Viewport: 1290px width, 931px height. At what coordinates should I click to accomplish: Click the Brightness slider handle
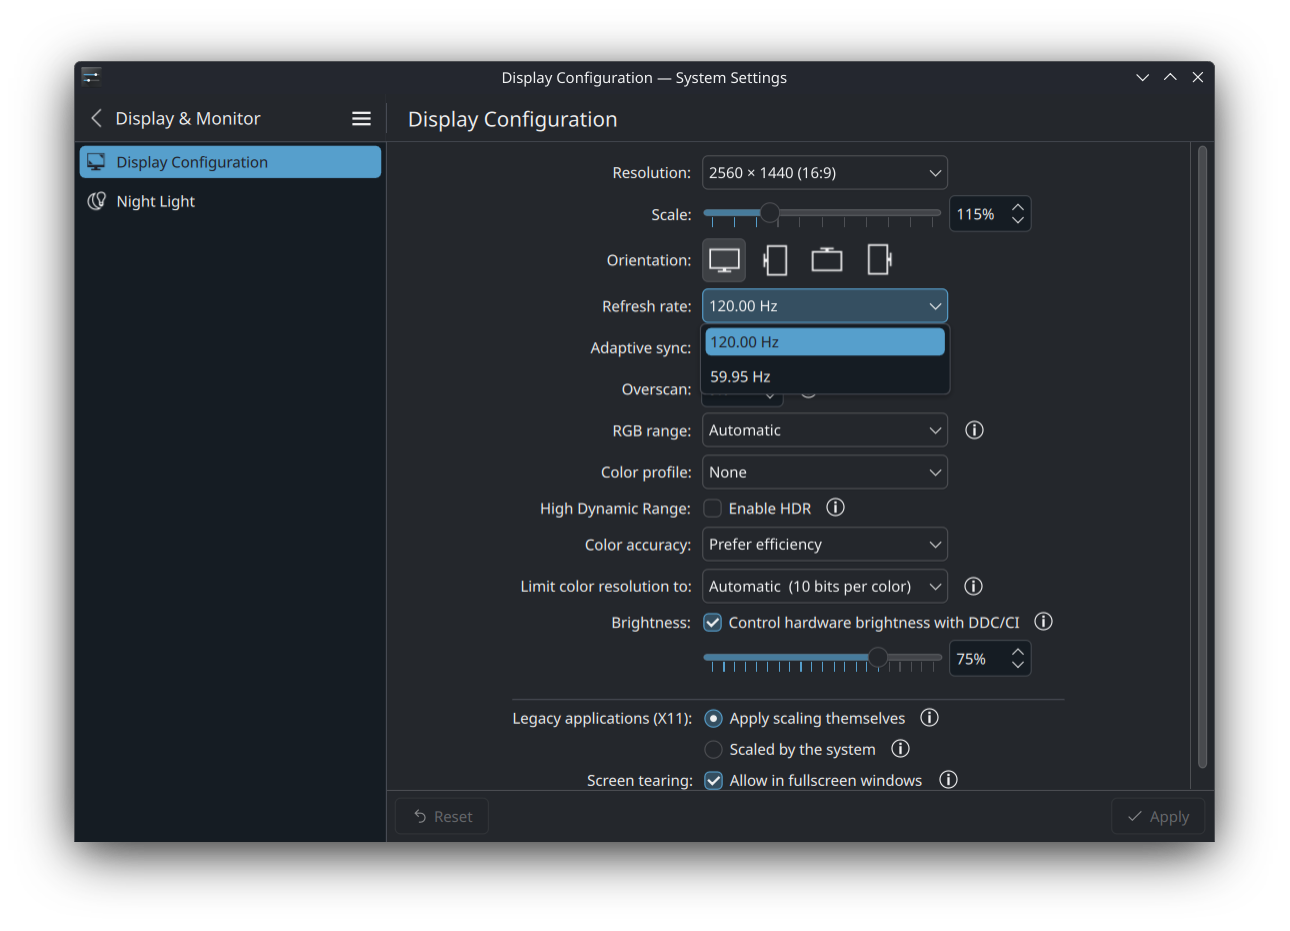click(x=878, y=657)
